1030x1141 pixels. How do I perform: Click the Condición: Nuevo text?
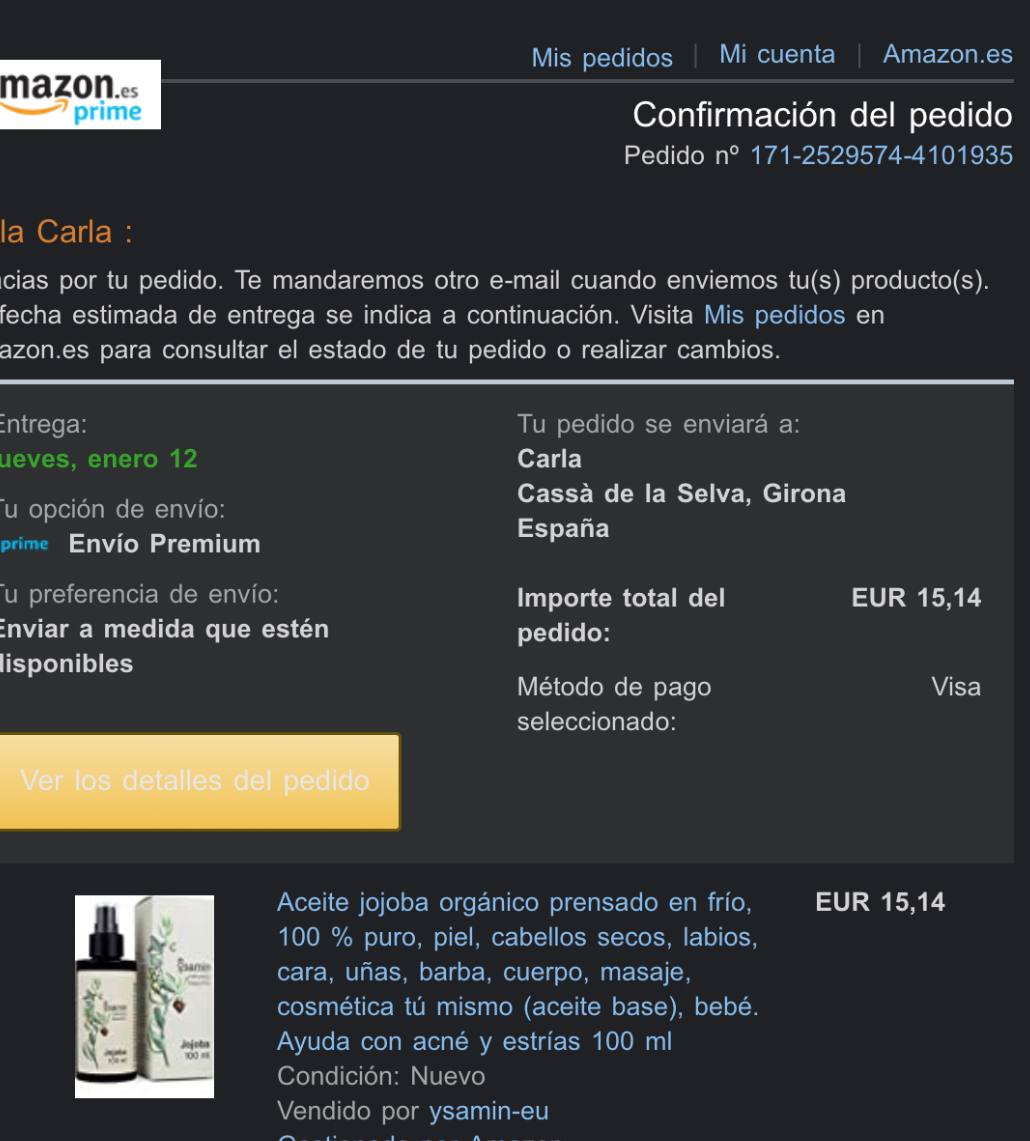pyautogui.click(x=381, y=1076)
